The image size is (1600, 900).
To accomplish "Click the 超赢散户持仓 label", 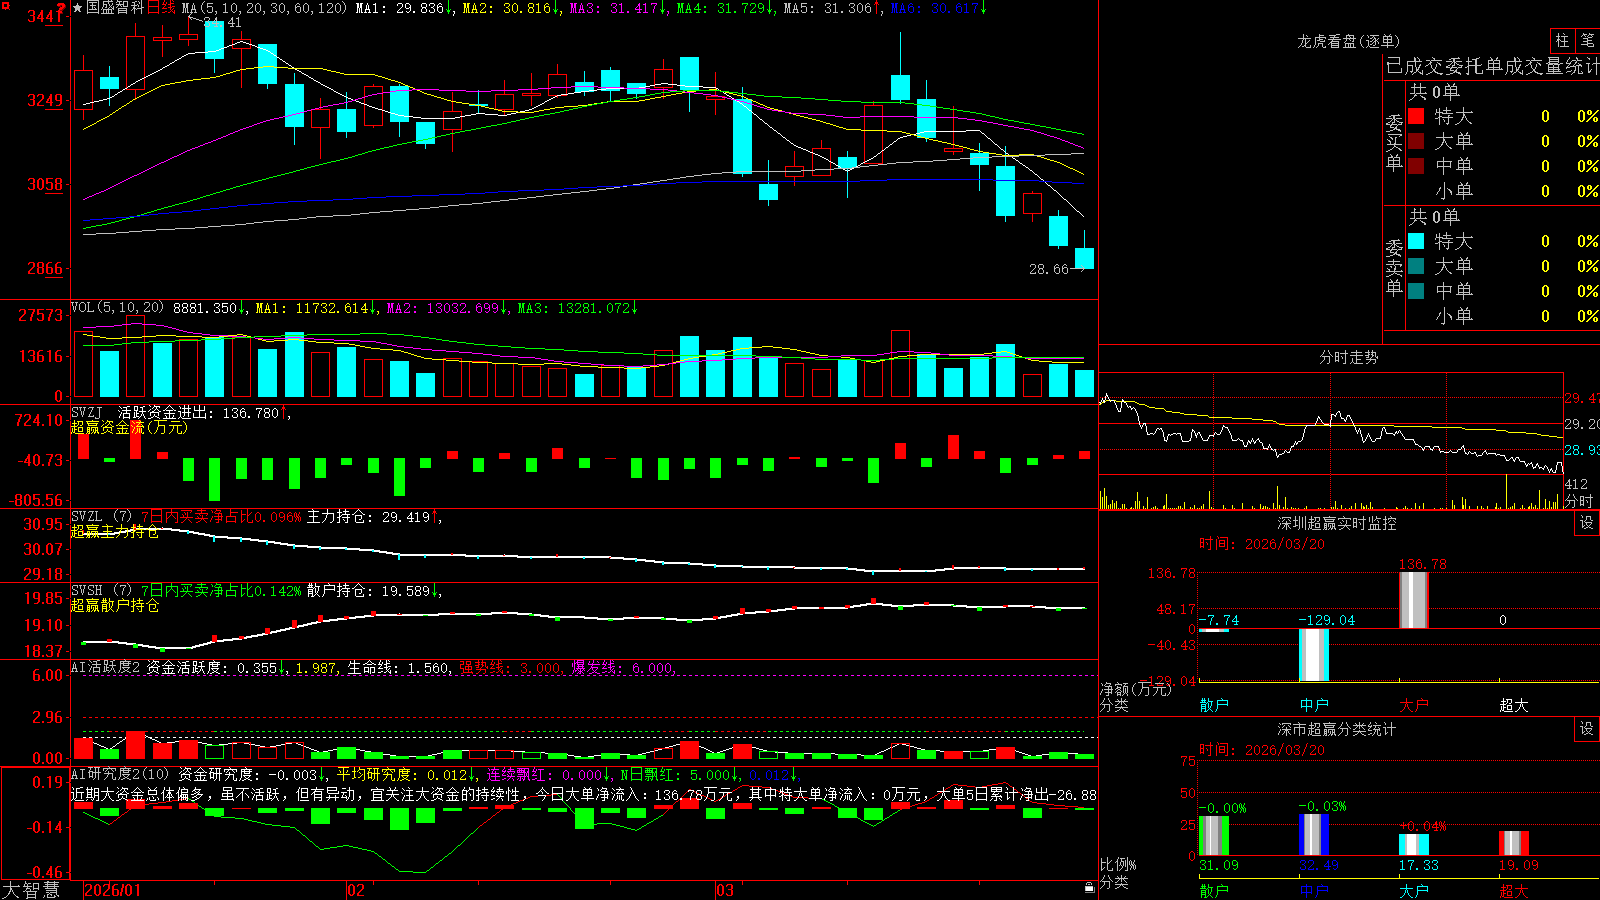I will 115,605.
